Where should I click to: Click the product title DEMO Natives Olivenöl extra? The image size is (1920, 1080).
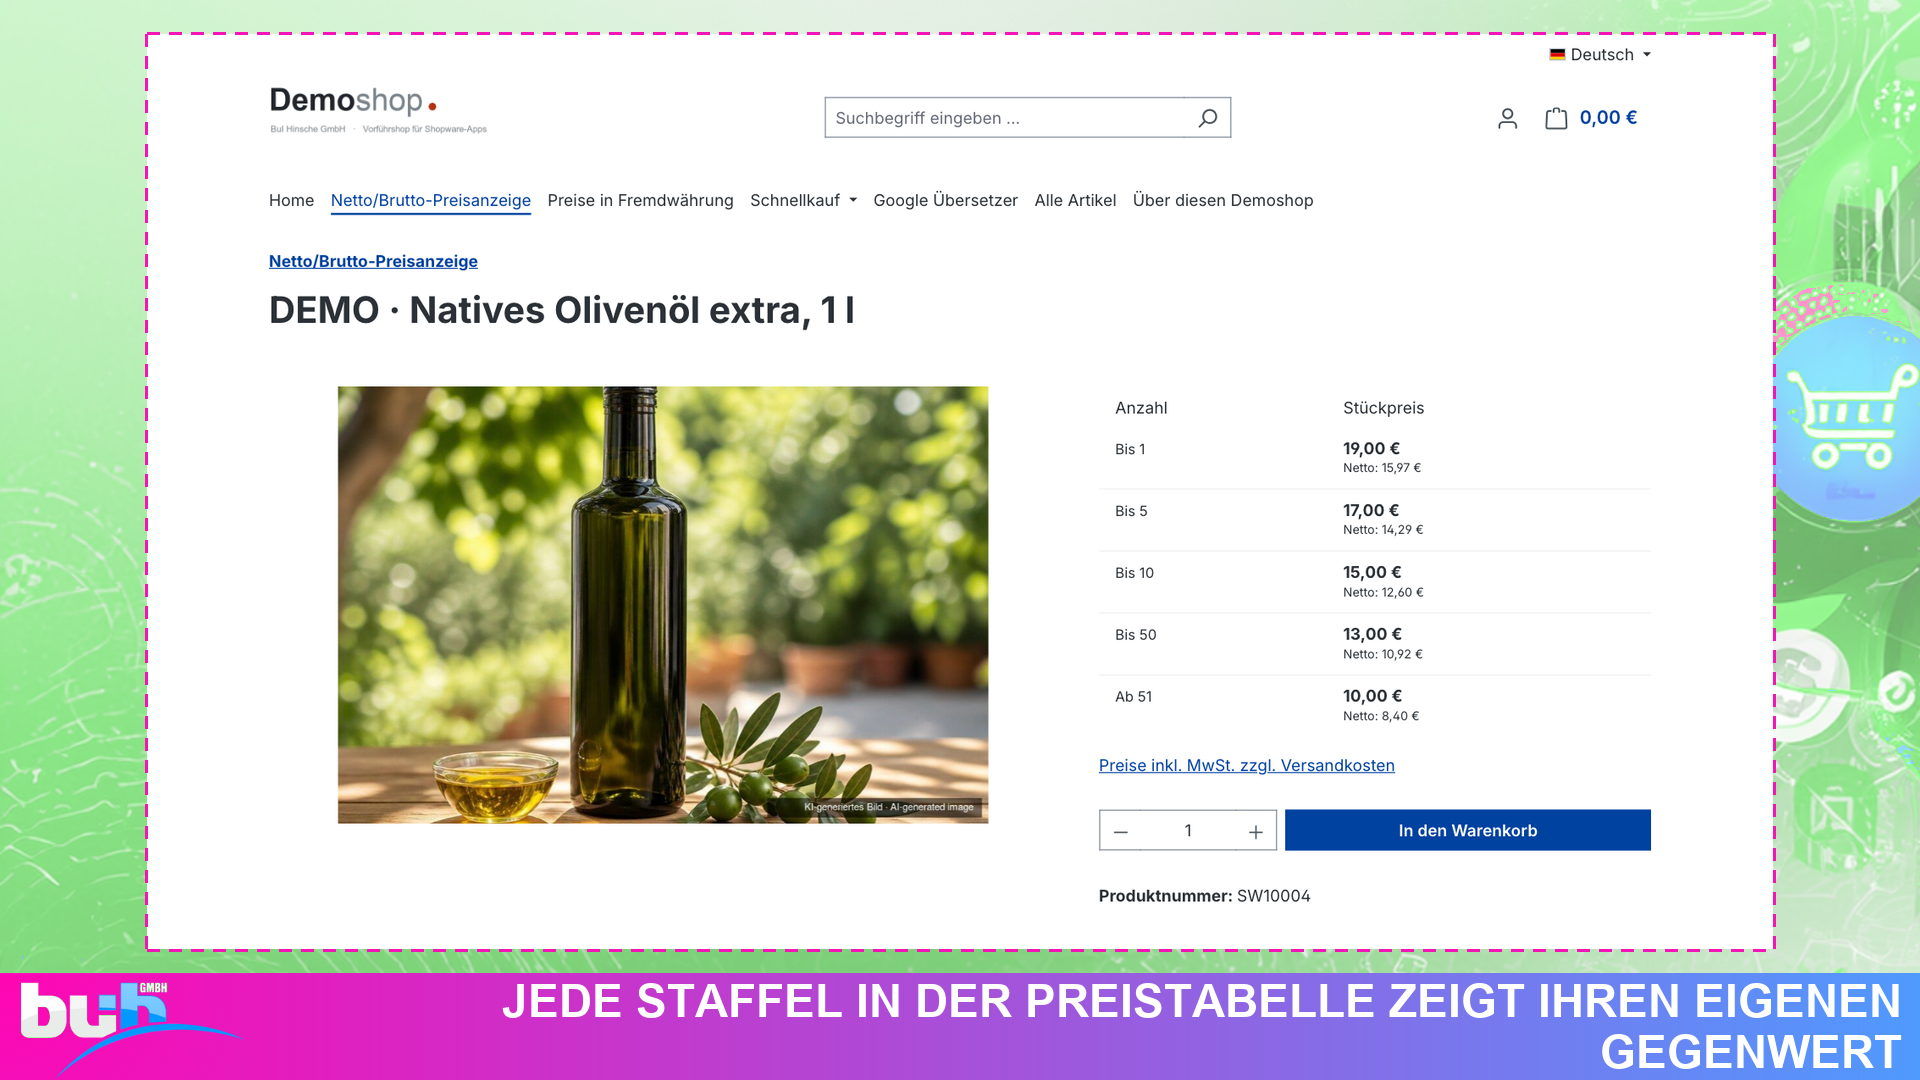[x=562, y=310]
